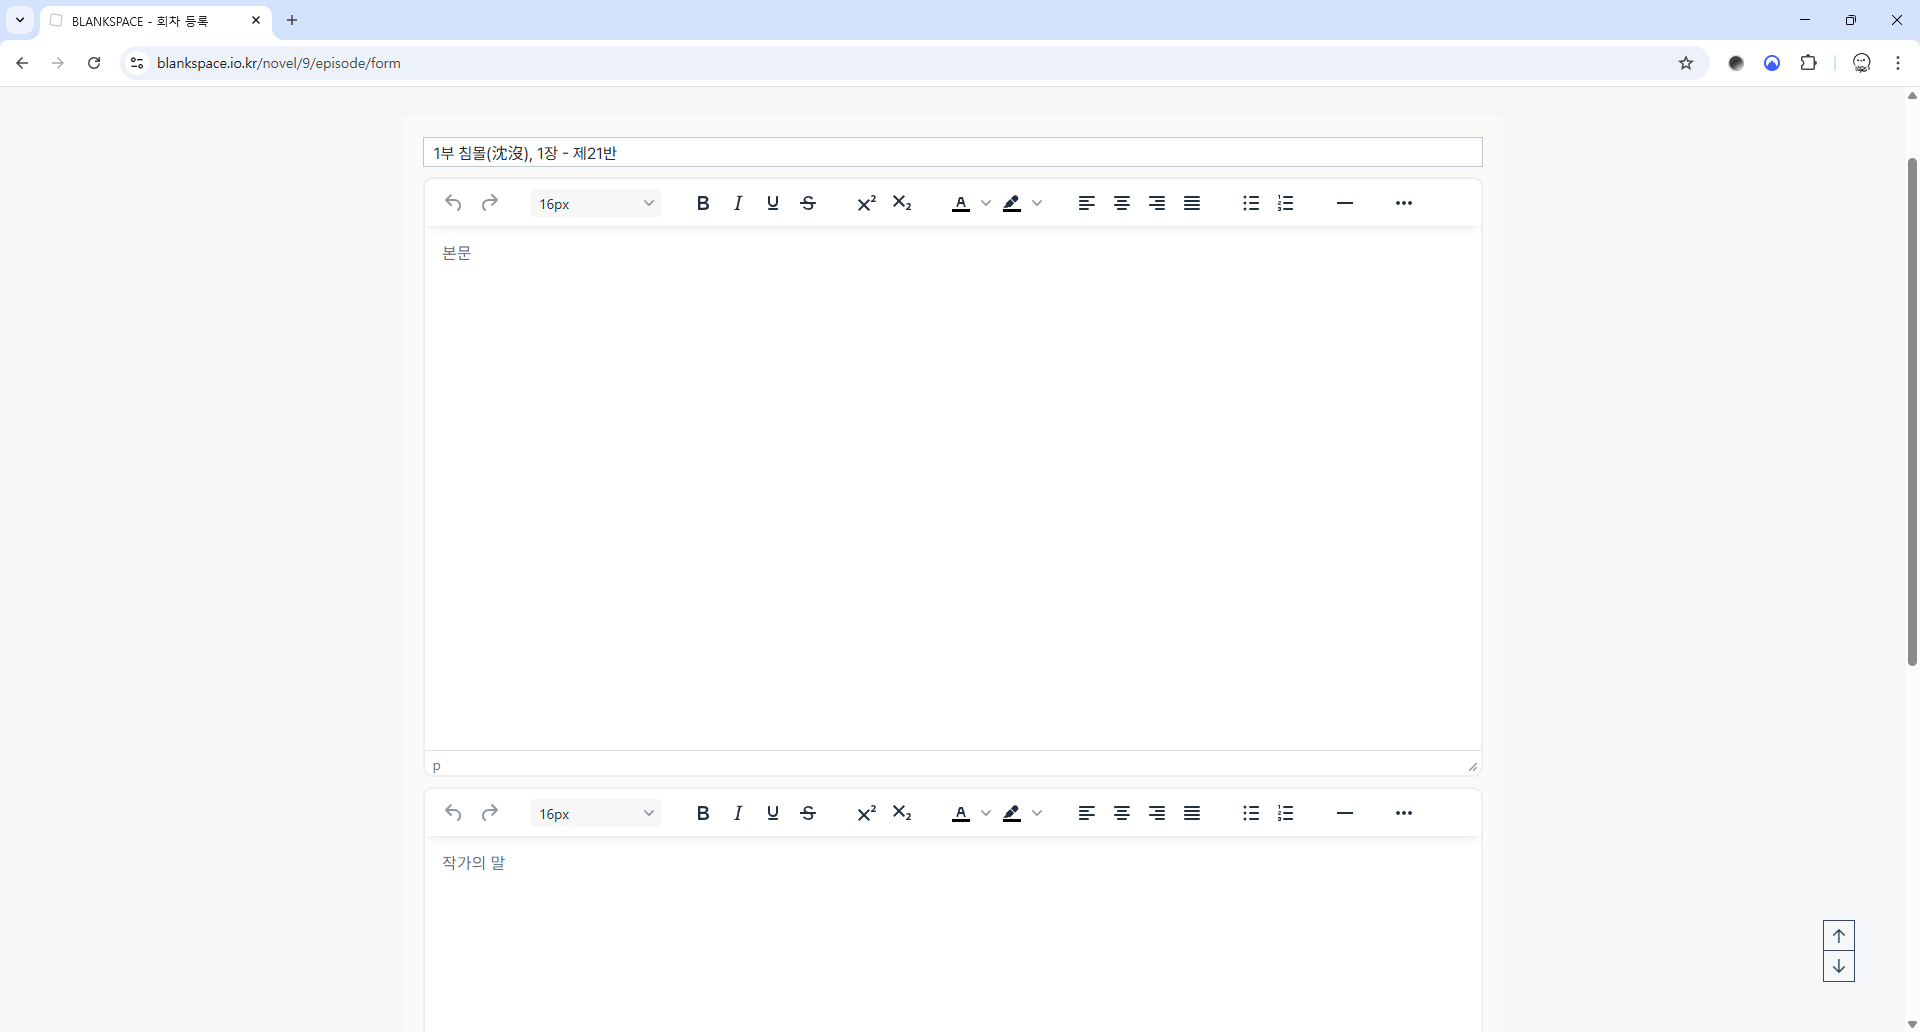Screen dimensions: 1920x1032
Task: Expand text color options arrow in top toolbar
Action: (x=986, y=203)
